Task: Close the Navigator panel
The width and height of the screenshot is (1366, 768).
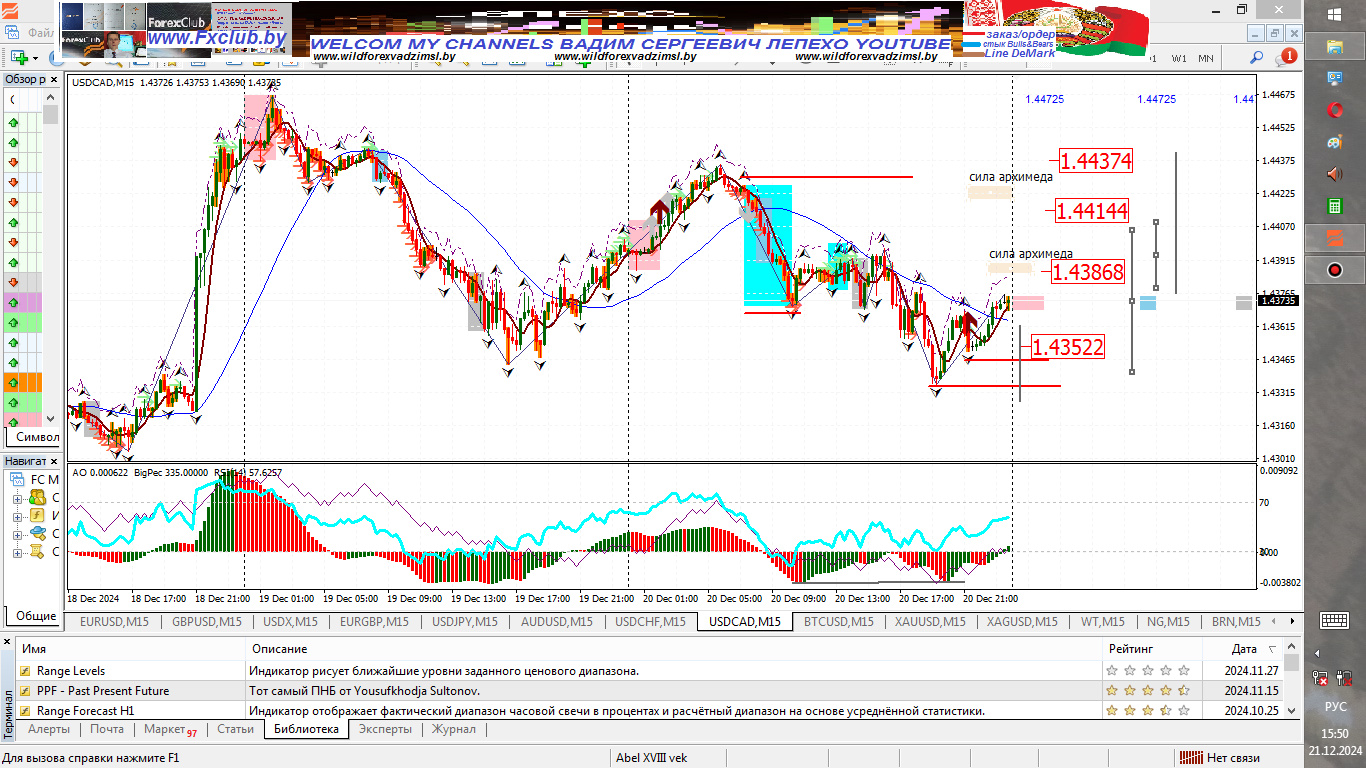Action: 55,461
